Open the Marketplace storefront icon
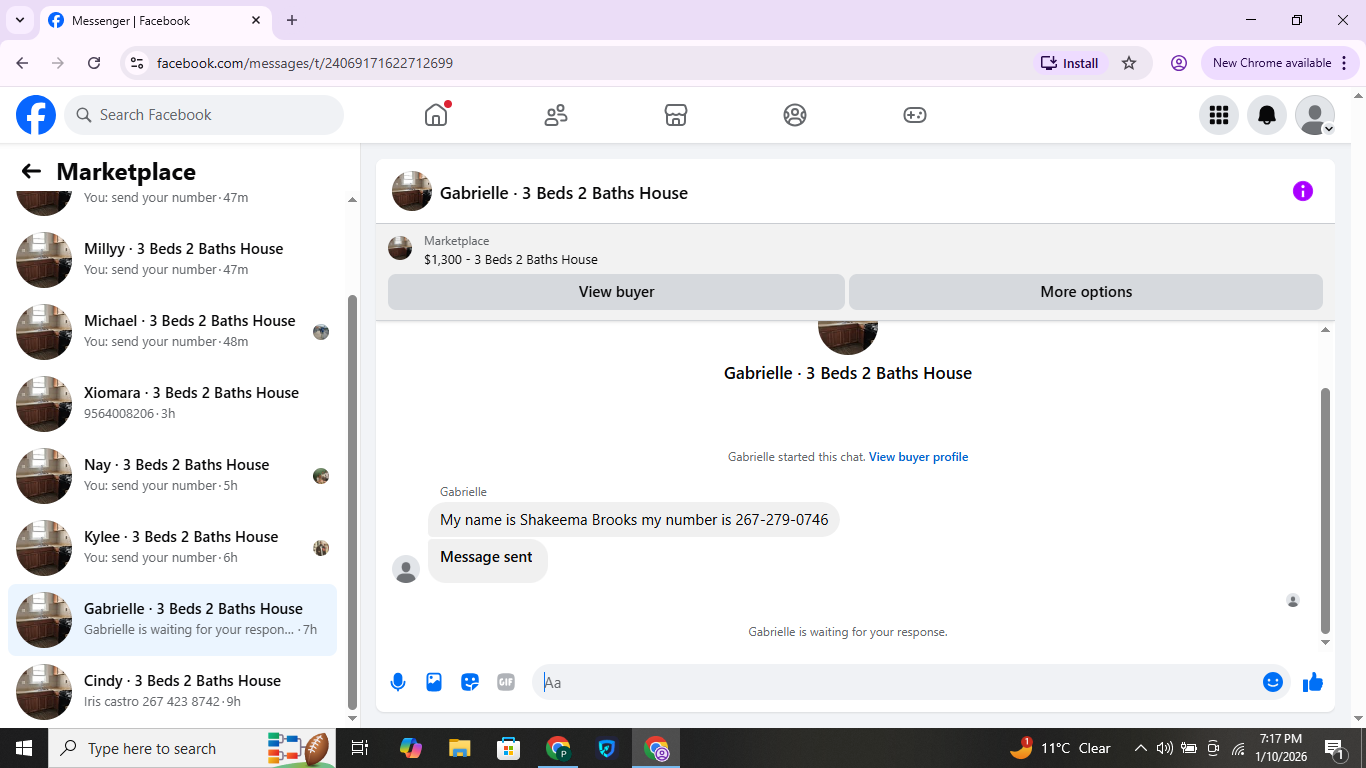This screenshot has width=1366, height=768. [x=676, y=115]
